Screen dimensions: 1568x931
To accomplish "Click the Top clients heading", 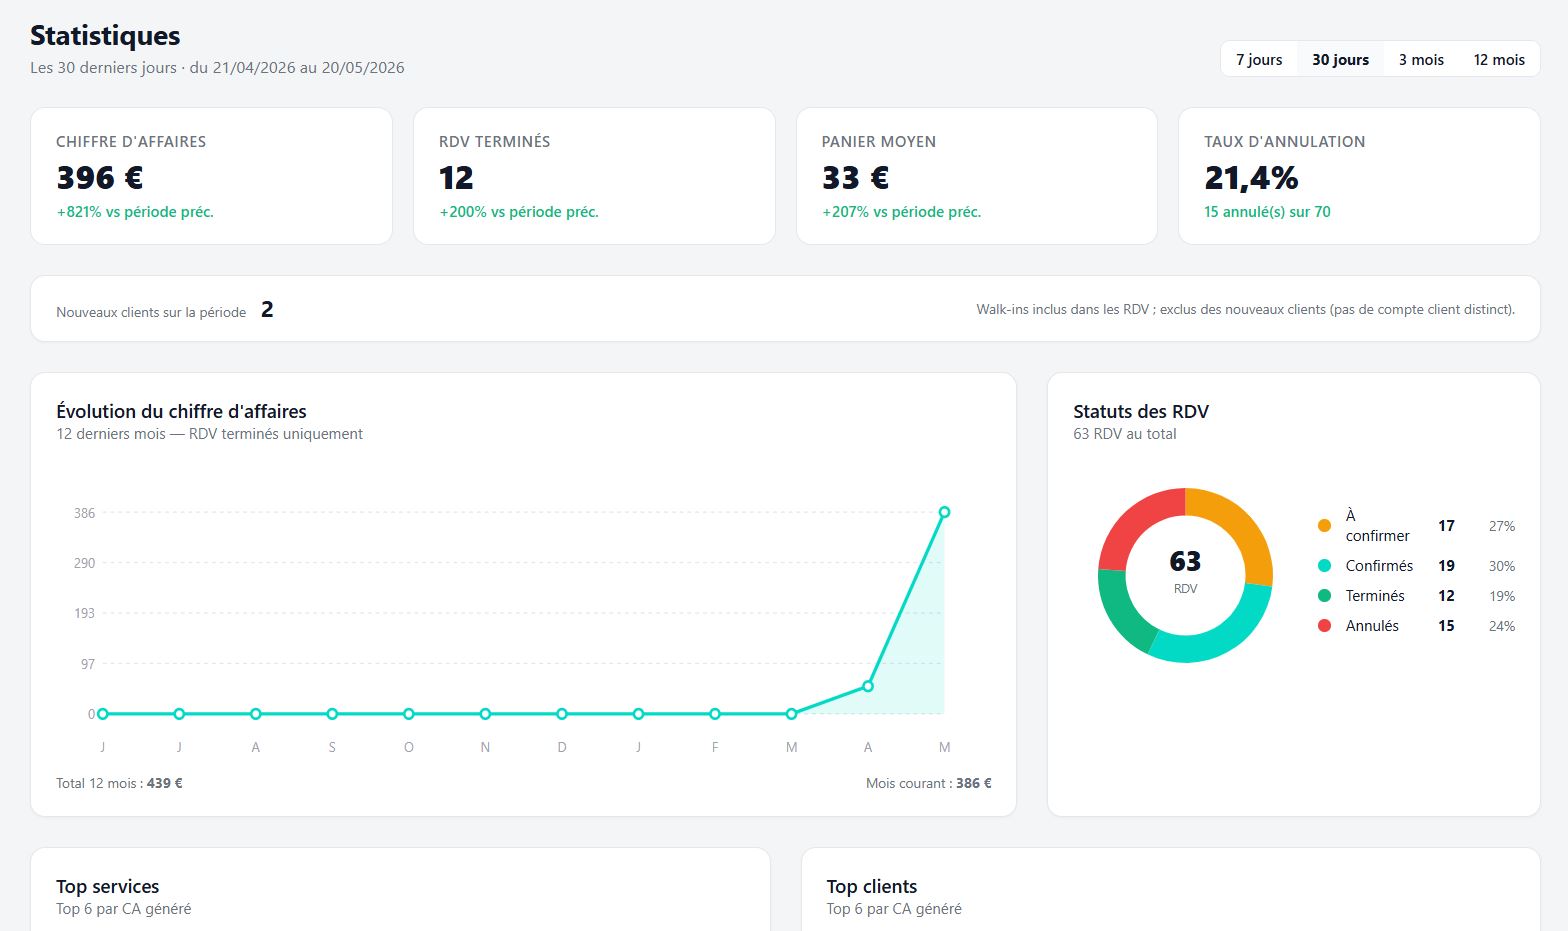I will point(871,886).
